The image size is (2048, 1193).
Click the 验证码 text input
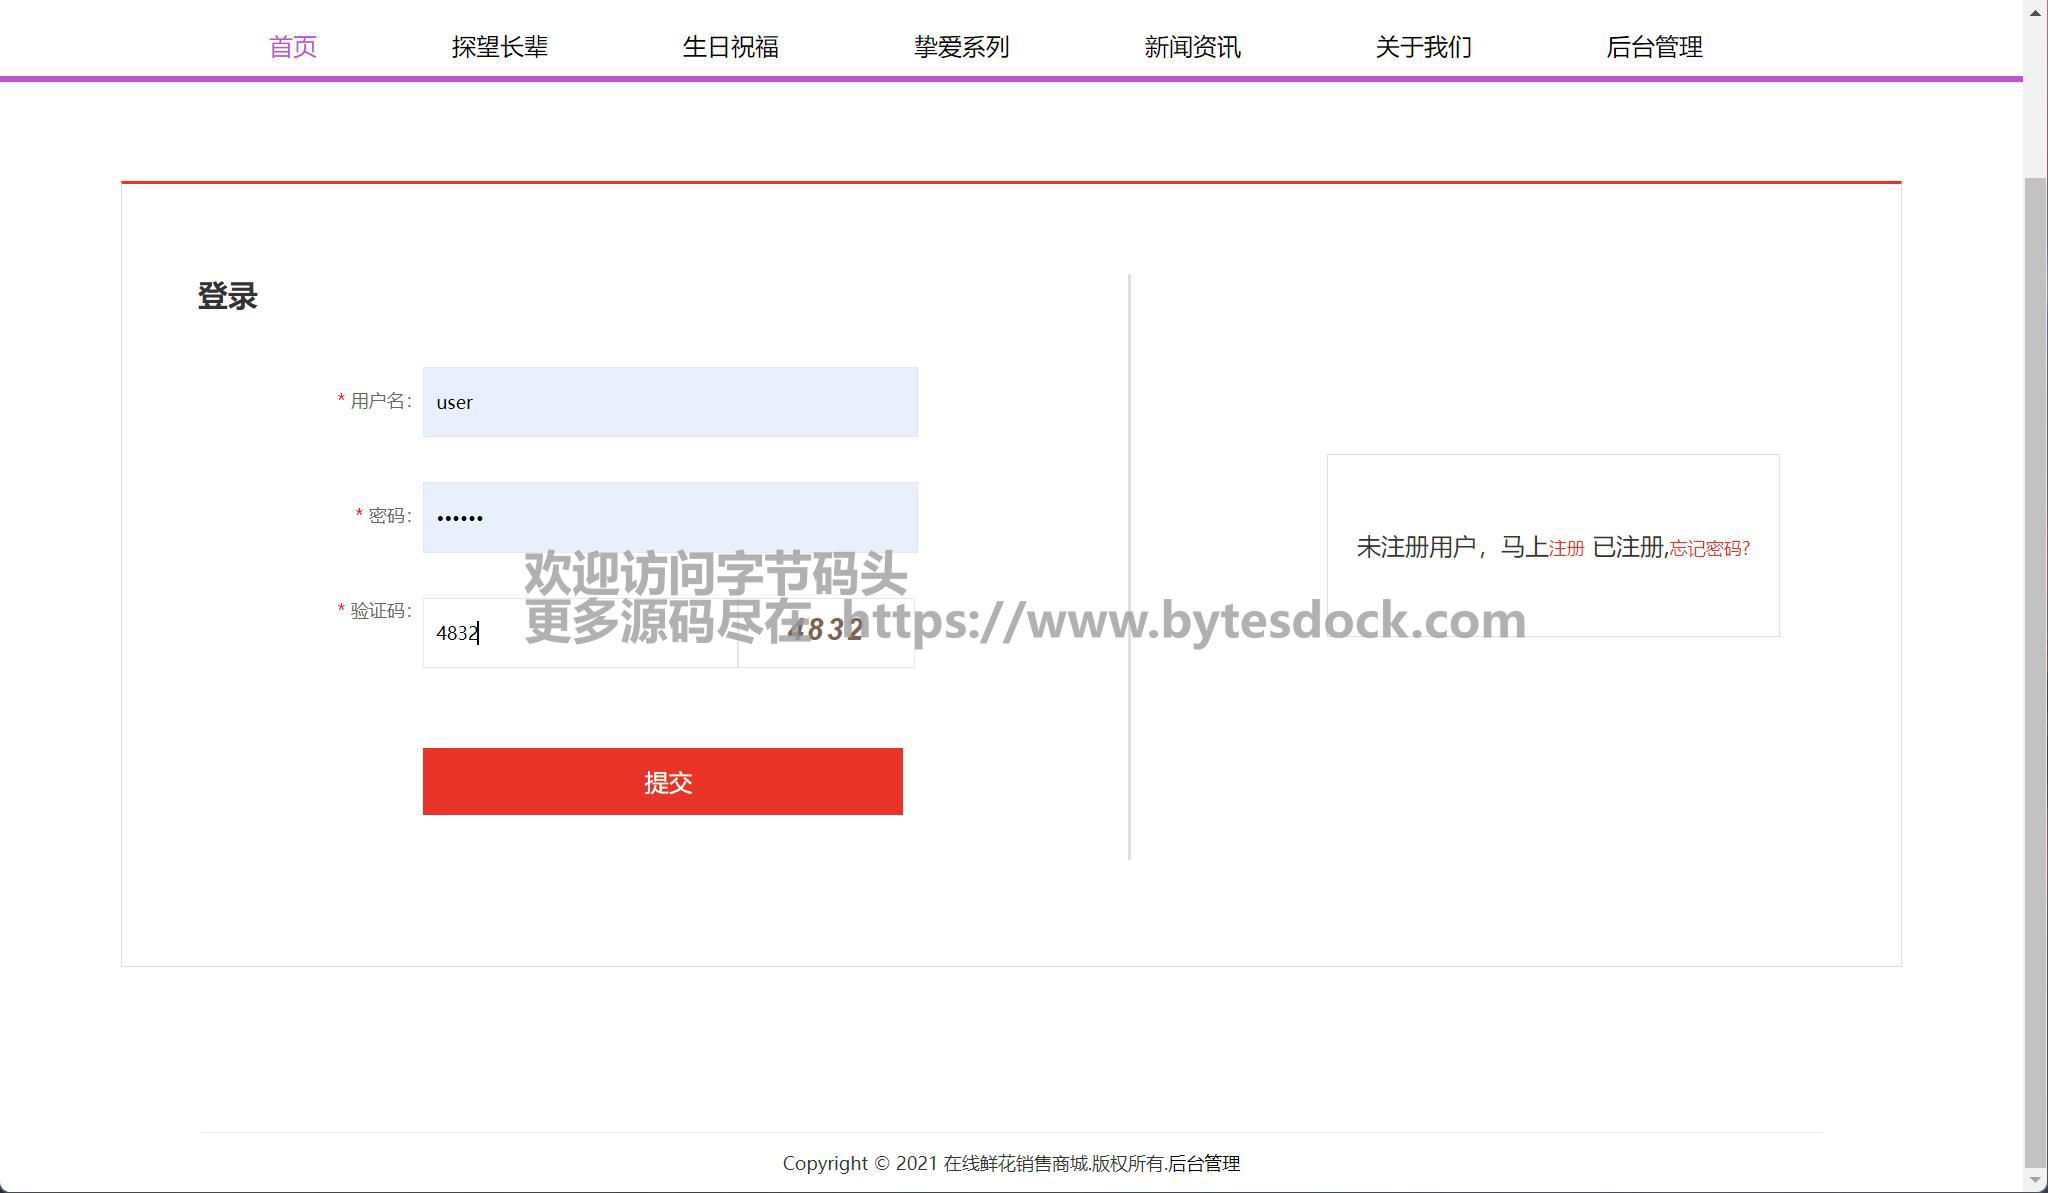pyautogui.click(x=579, y=633)
